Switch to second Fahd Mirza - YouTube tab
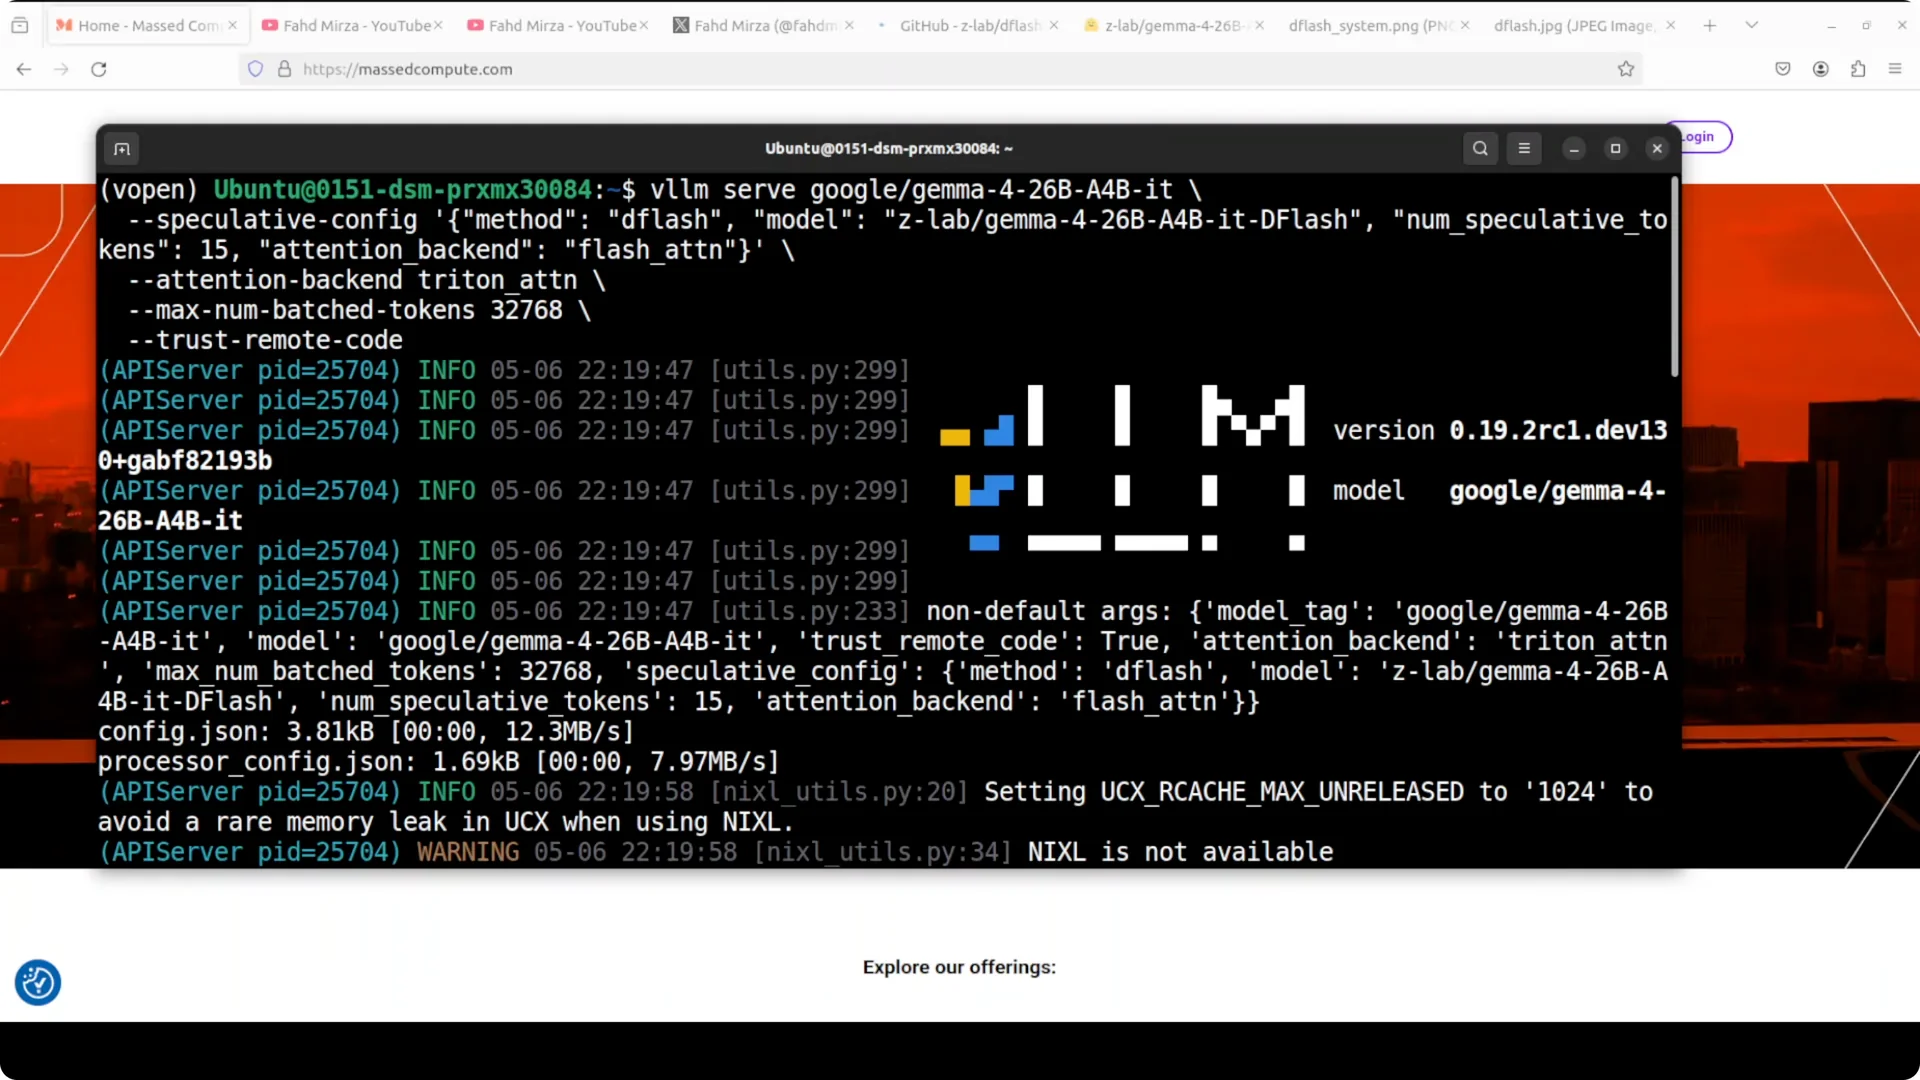 pos(557,25)
